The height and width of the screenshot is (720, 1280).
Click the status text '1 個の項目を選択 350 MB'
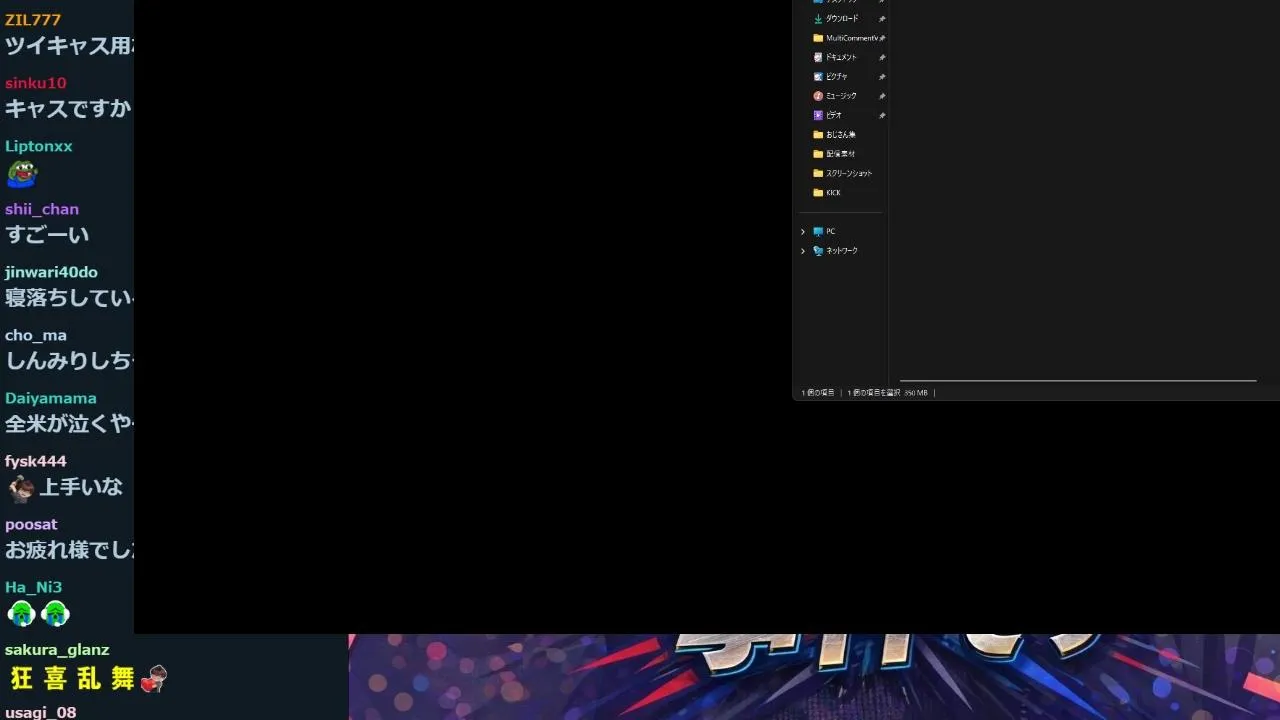[887, 393]
